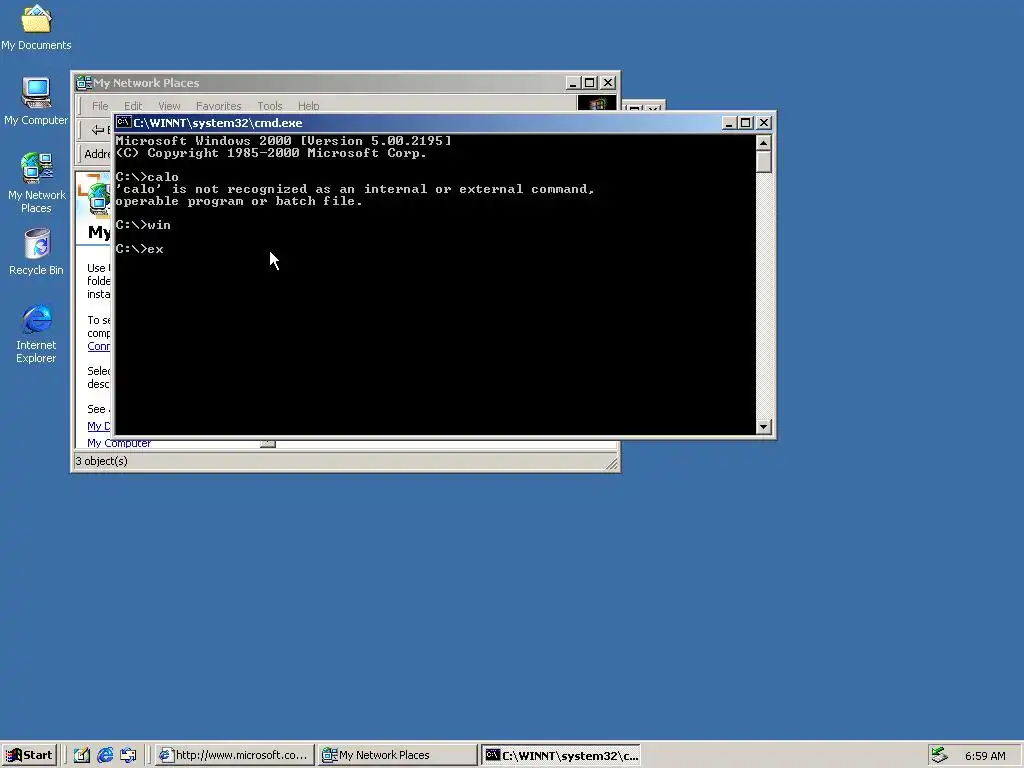The height and width of the screenshot is (768, 1024).
Task: Click the My Computer link in Network Places
Action: [119, 443]
